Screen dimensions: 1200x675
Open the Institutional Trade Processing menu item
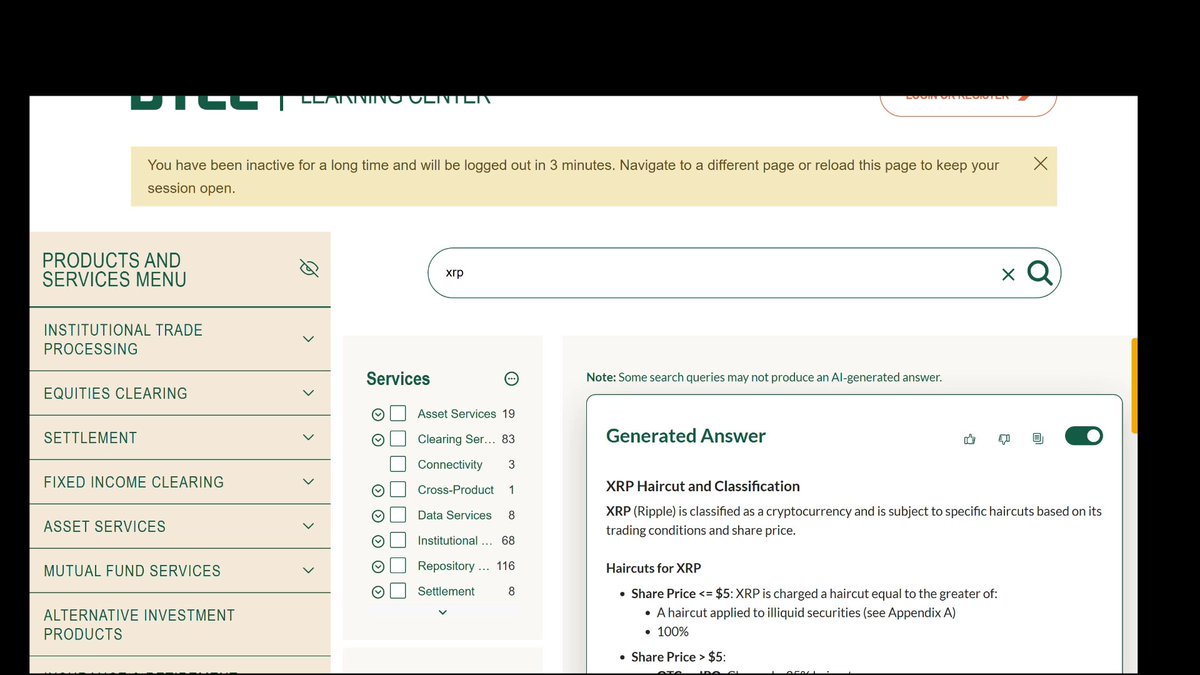123,339
